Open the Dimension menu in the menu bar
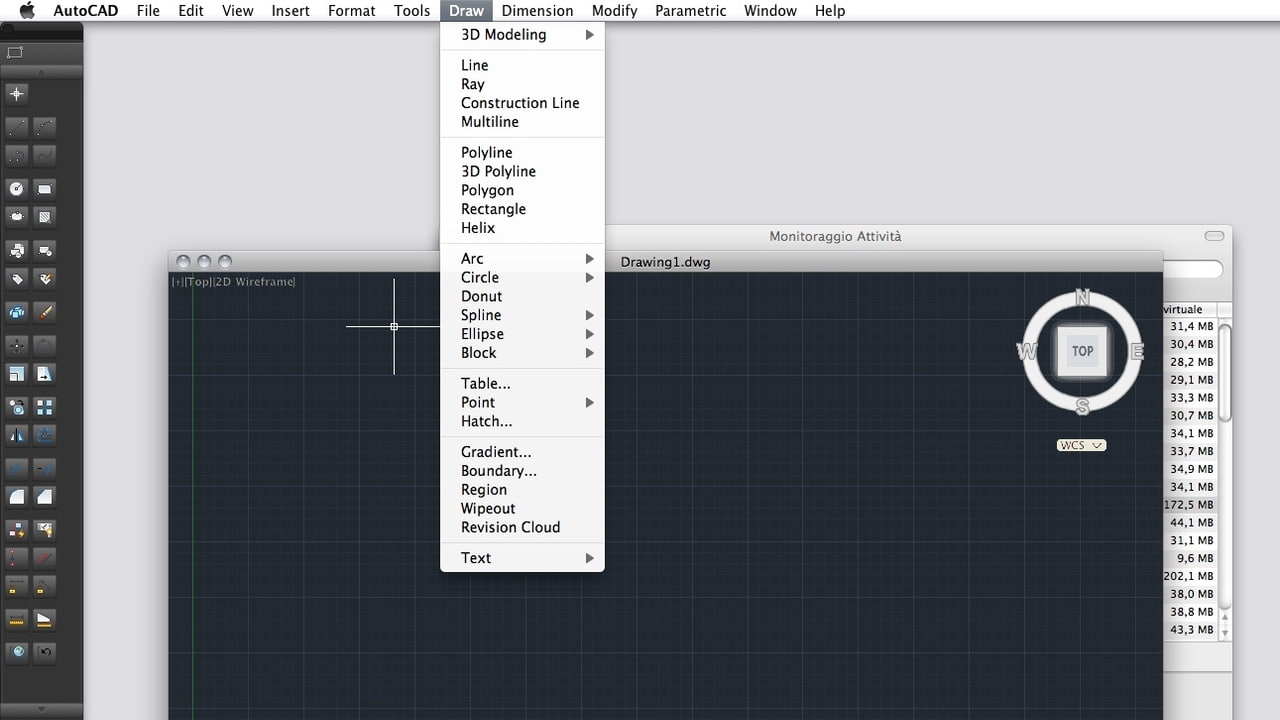Screen dimensions: 1280x720 tap(537, 11)
